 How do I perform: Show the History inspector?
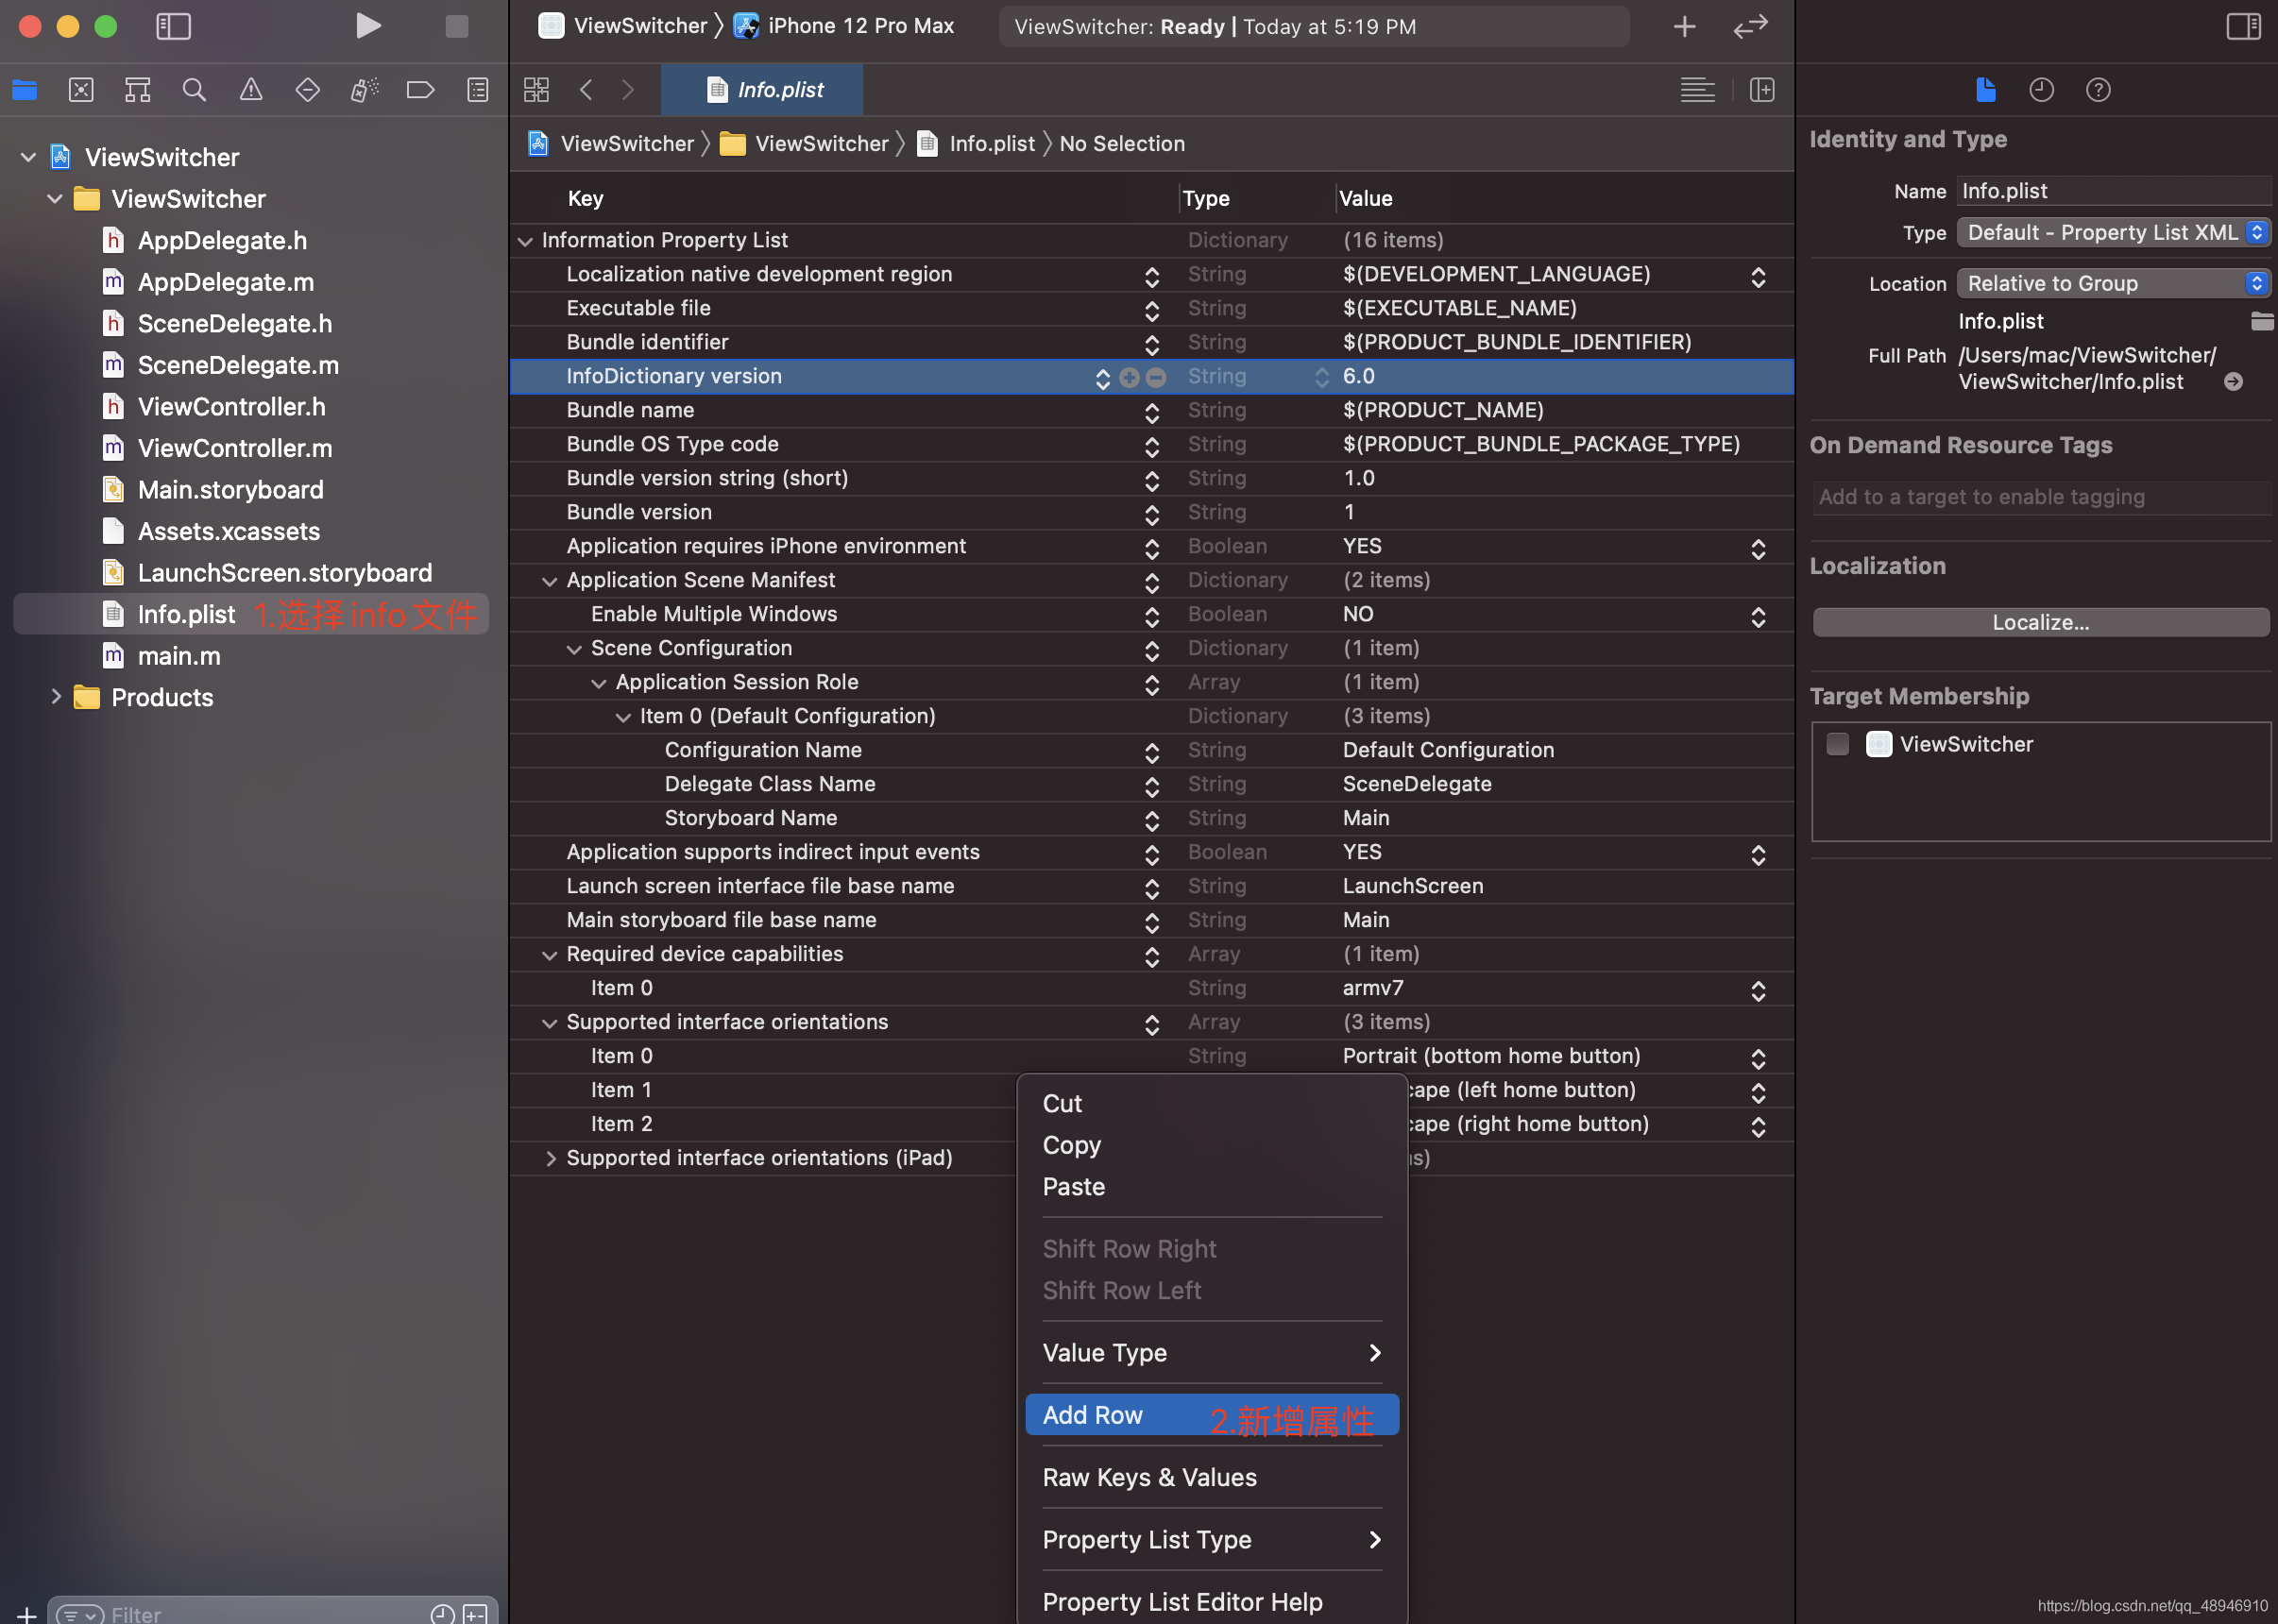2042,90
